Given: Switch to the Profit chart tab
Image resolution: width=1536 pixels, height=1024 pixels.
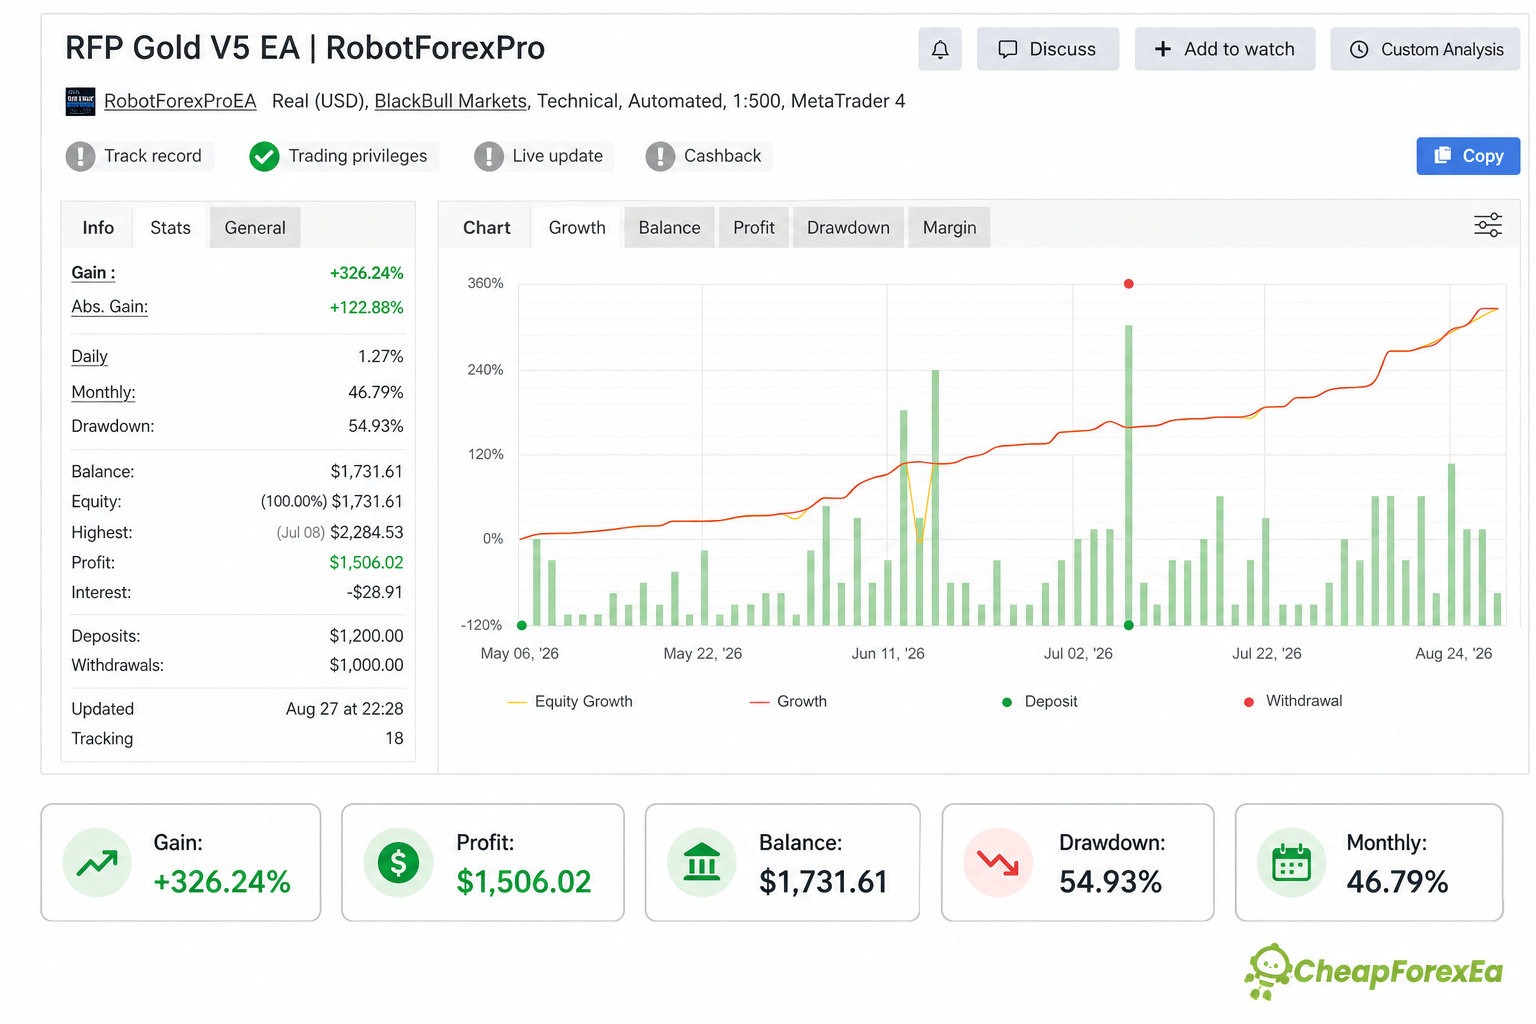Looking at the screenshot, I should (x=754, y=228).
